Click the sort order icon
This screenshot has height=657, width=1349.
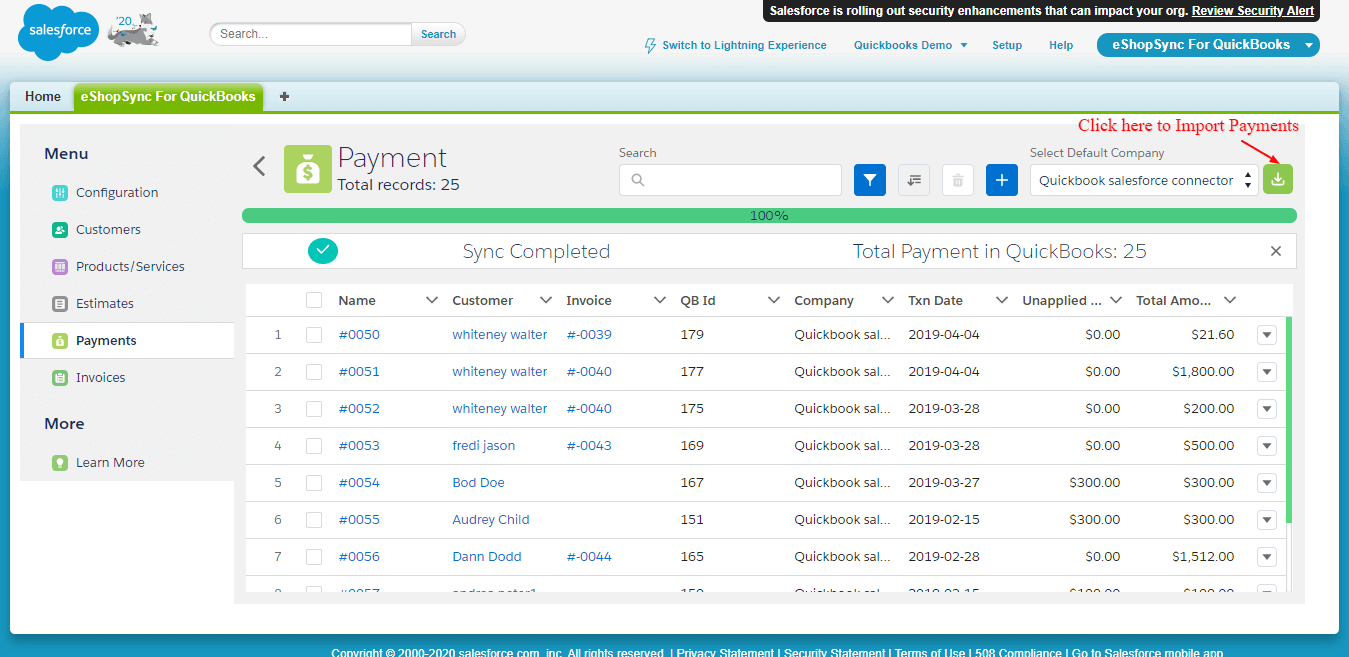tap(913, 180)
